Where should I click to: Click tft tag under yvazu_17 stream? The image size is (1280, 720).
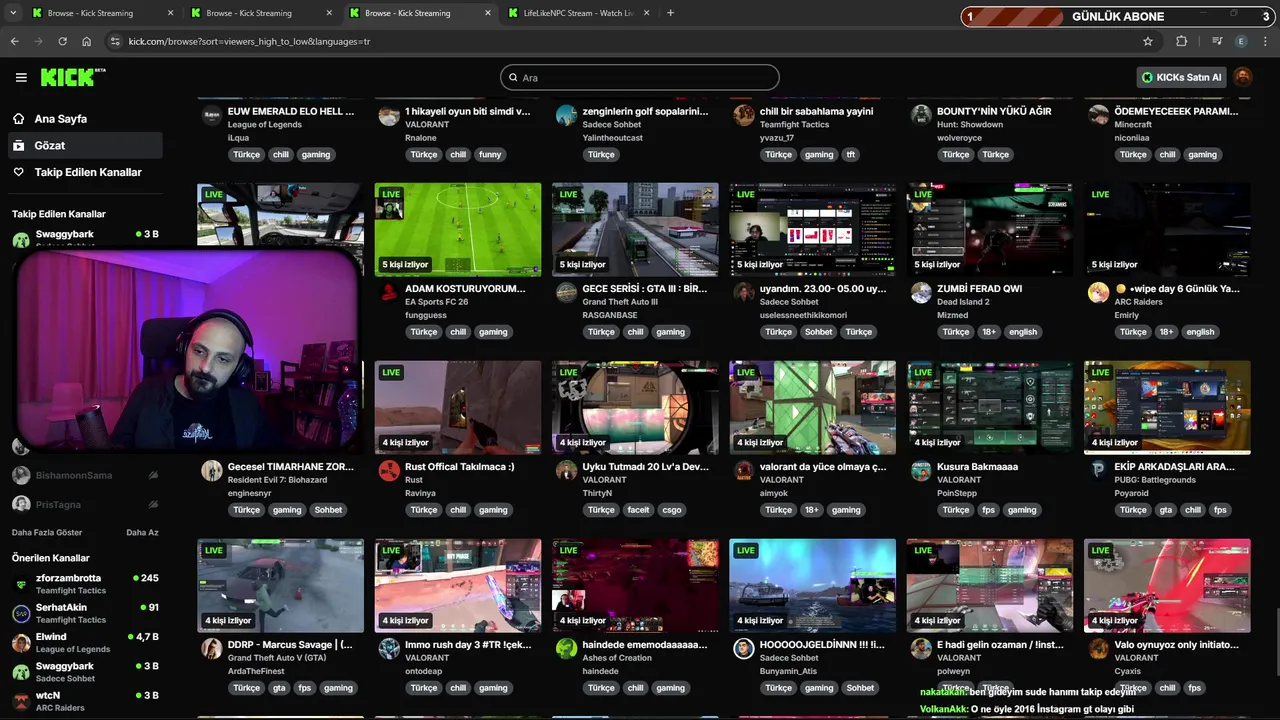coord(851,155)
